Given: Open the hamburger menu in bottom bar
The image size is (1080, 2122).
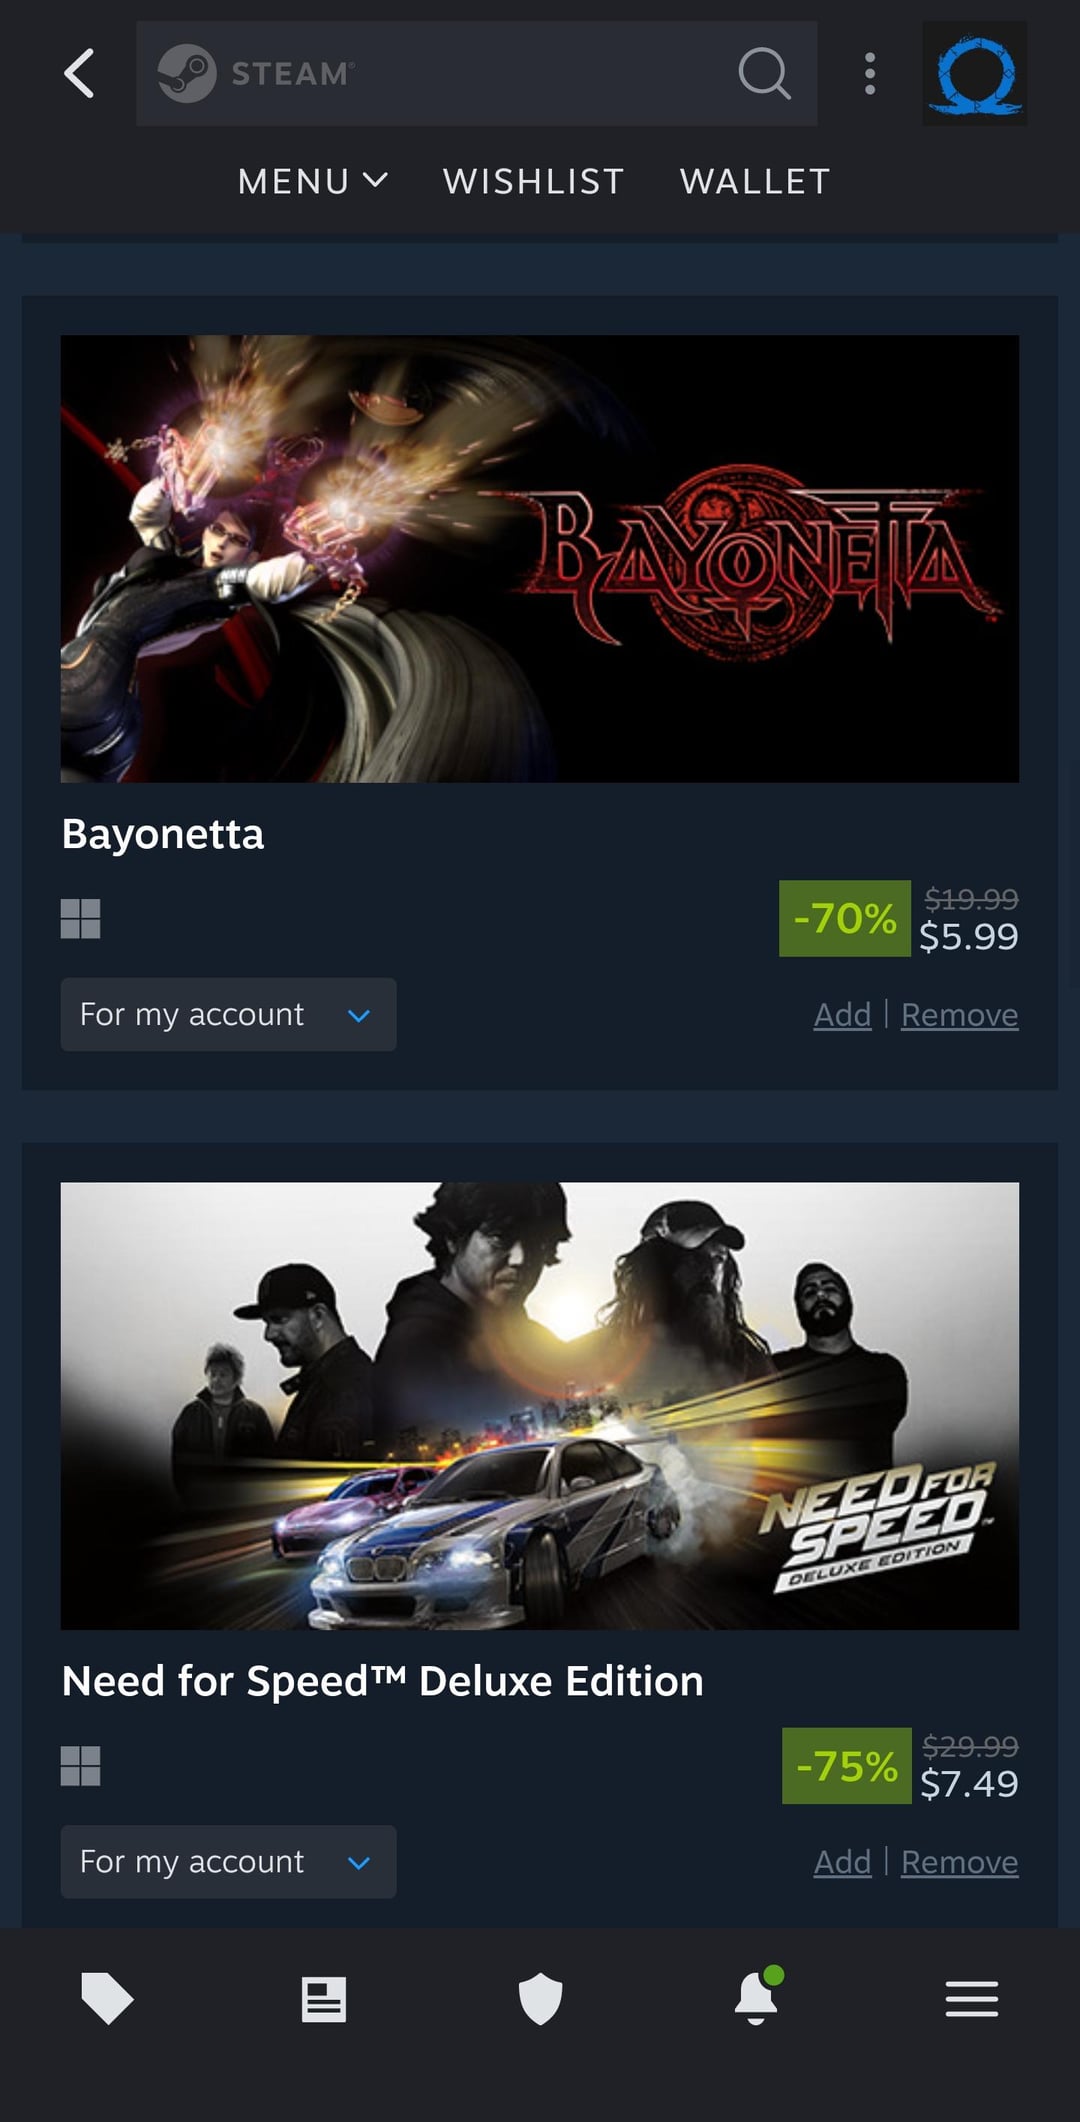Looking at the screenshot, I should (x=971, y=1998).
